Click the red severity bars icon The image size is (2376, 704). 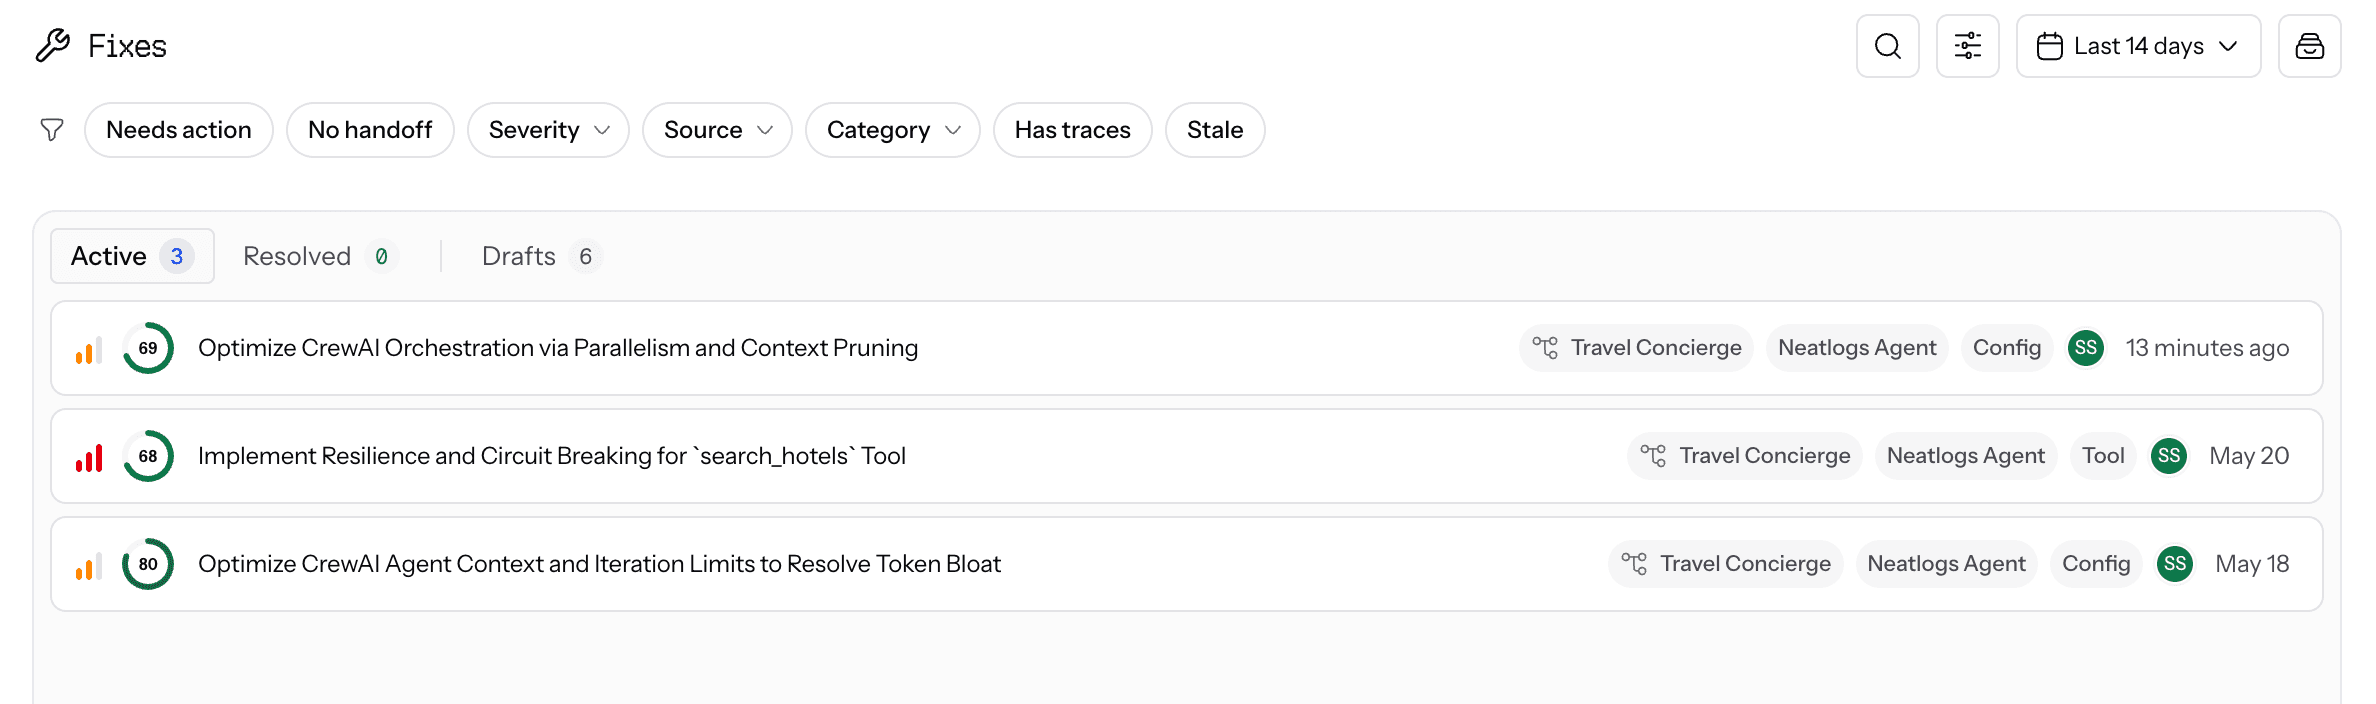click(89, 458)
